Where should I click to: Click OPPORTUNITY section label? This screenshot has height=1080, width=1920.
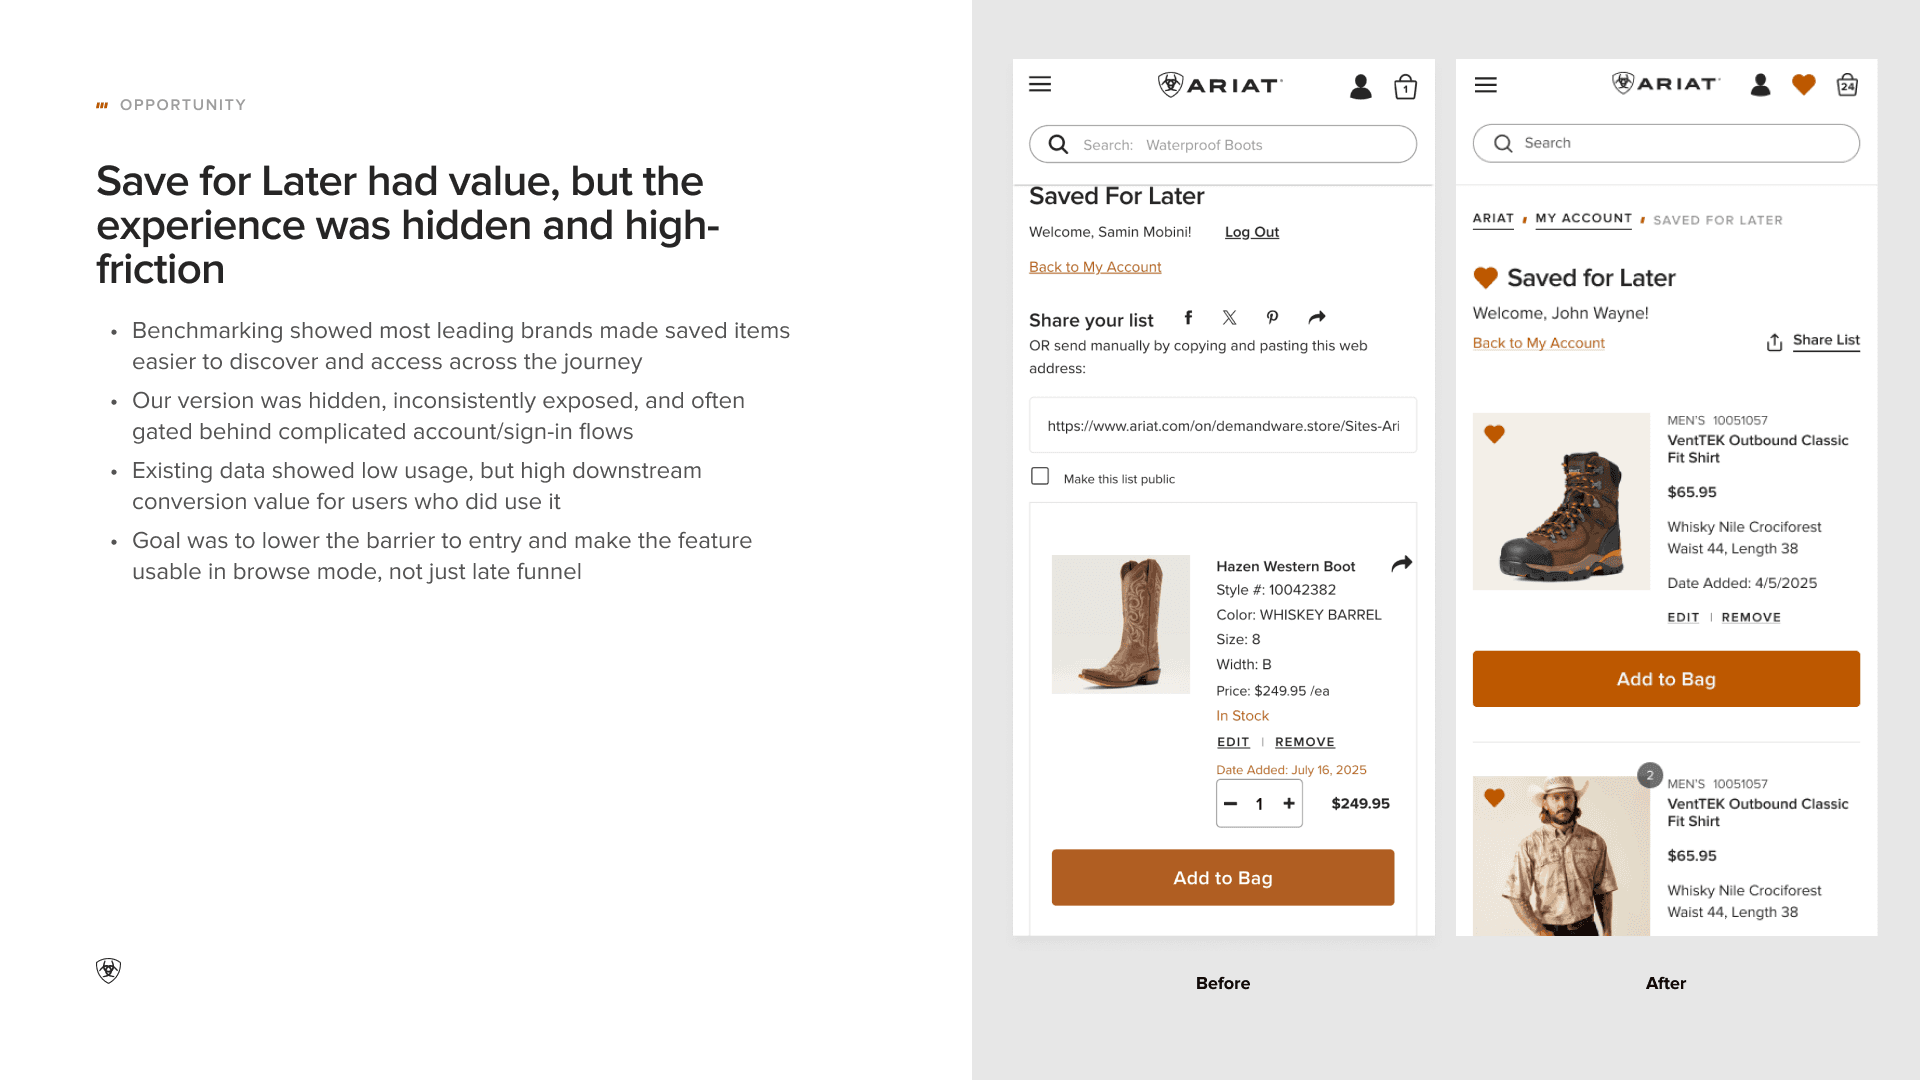click(x=182, y=105)
